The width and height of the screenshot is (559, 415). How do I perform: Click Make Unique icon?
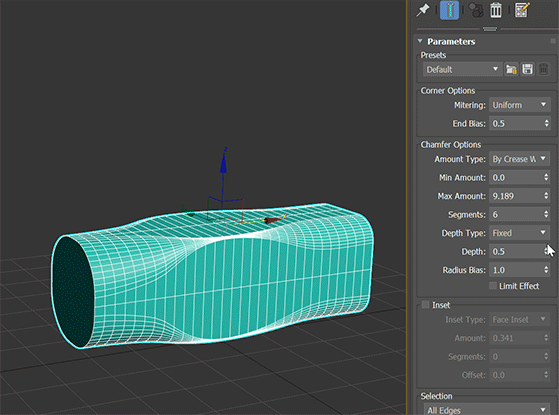(x=476, y=10)
